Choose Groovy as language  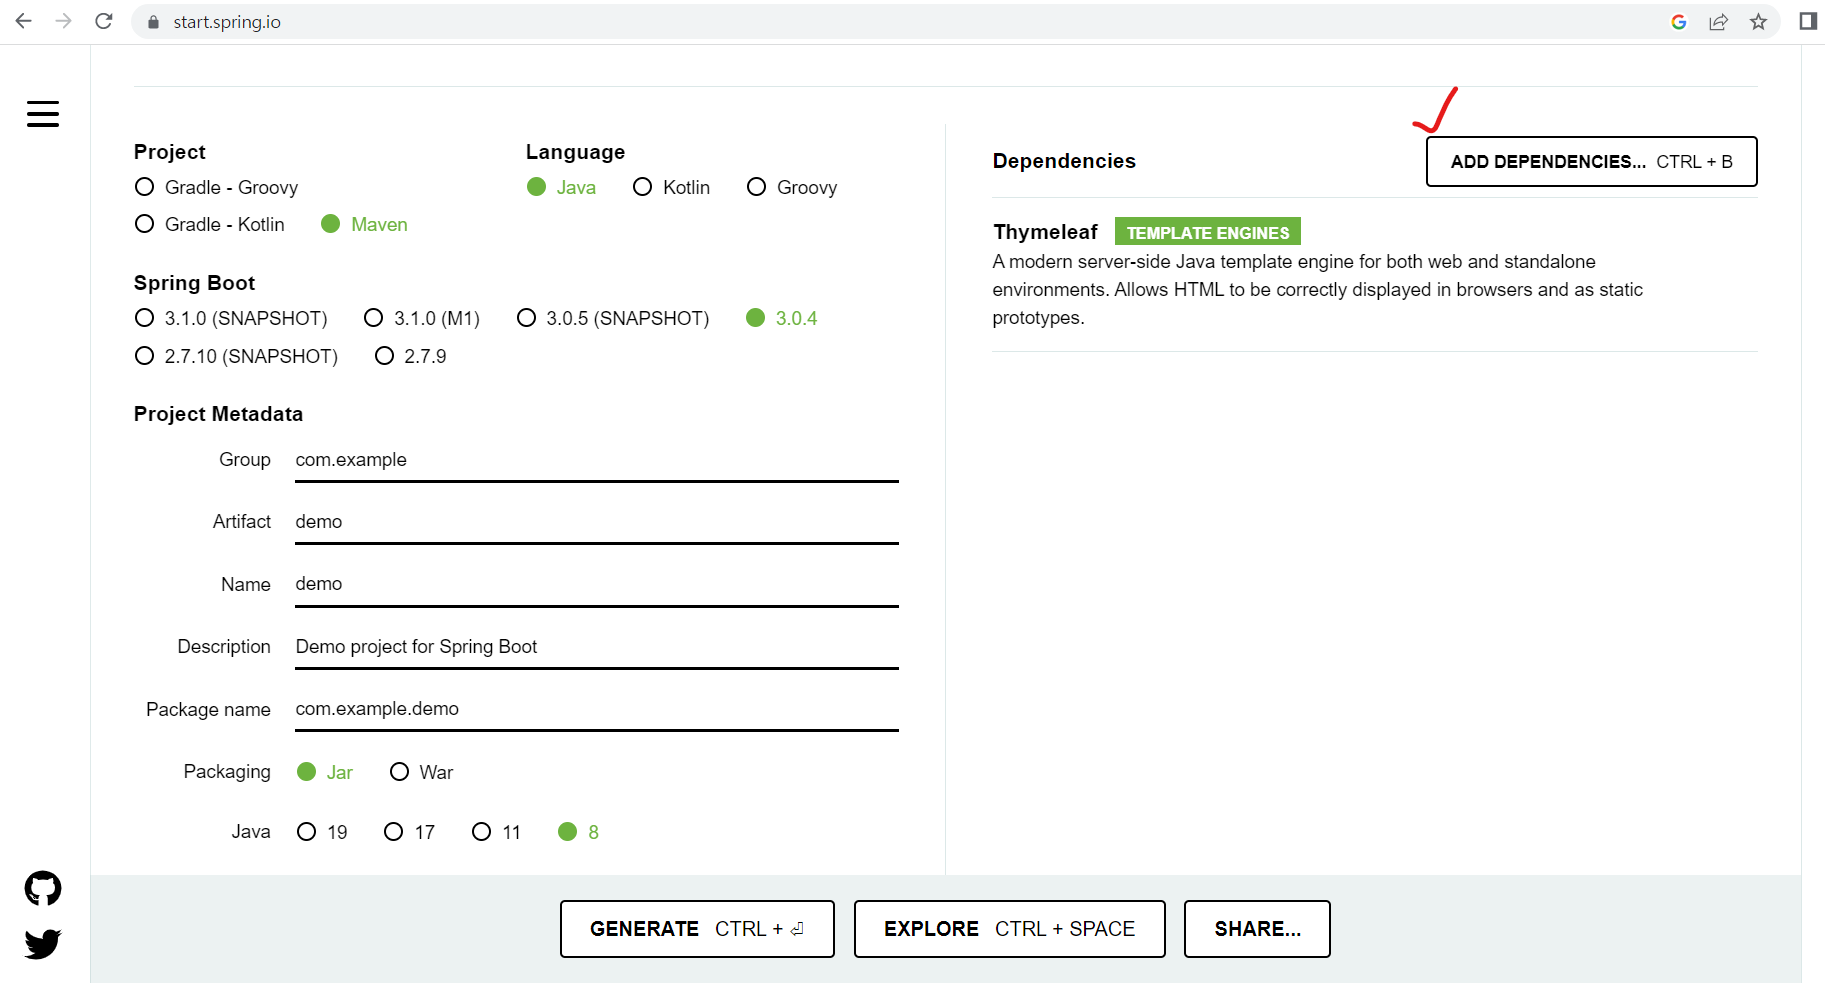[x=792, y=187]
